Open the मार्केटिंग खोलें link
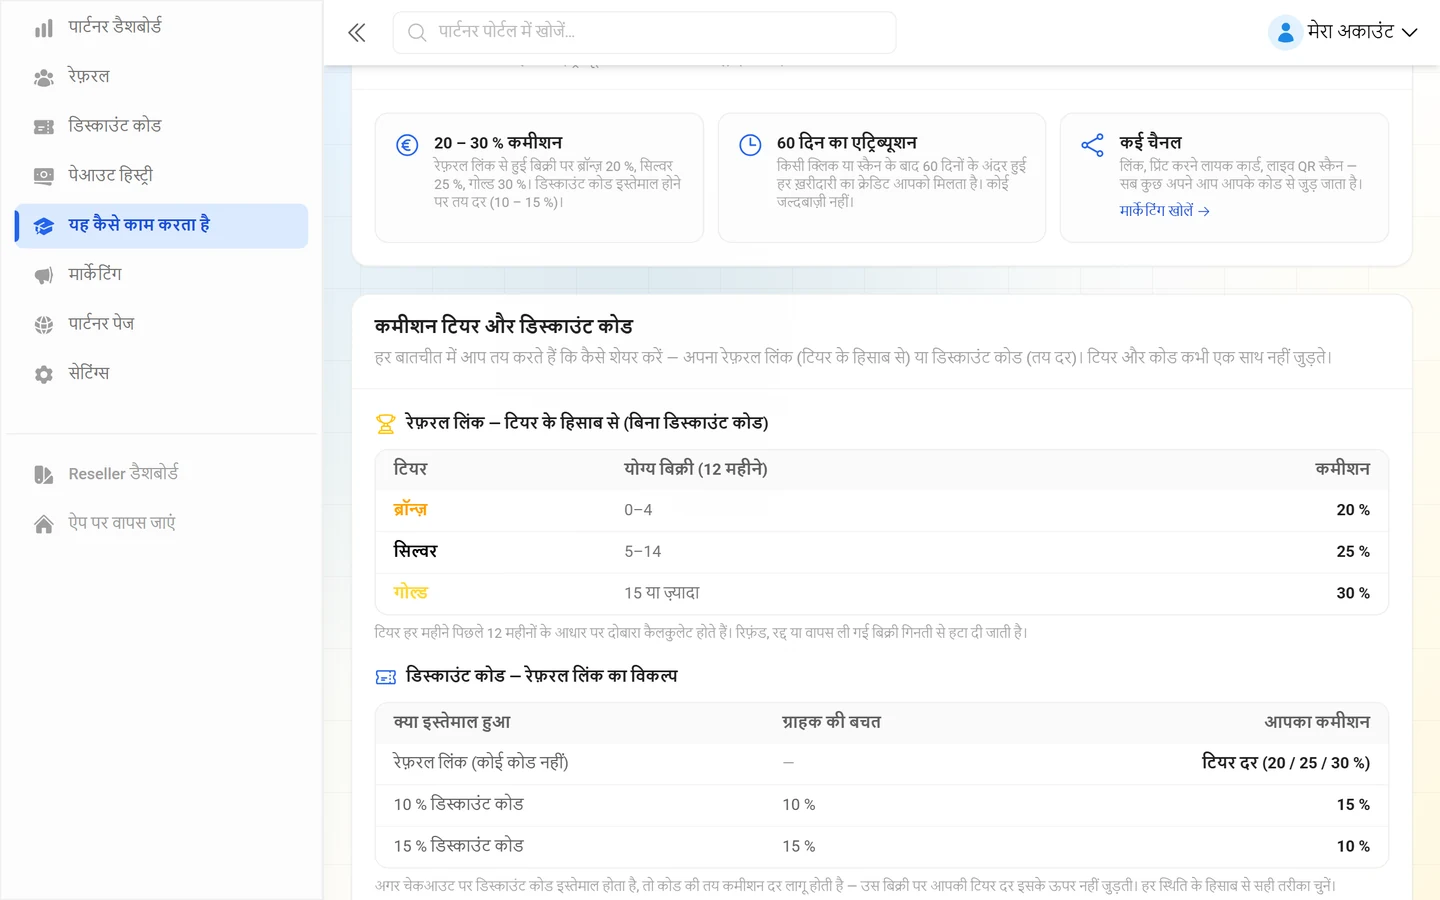This screenshot has width=1440, height=900. [1165, 211]
